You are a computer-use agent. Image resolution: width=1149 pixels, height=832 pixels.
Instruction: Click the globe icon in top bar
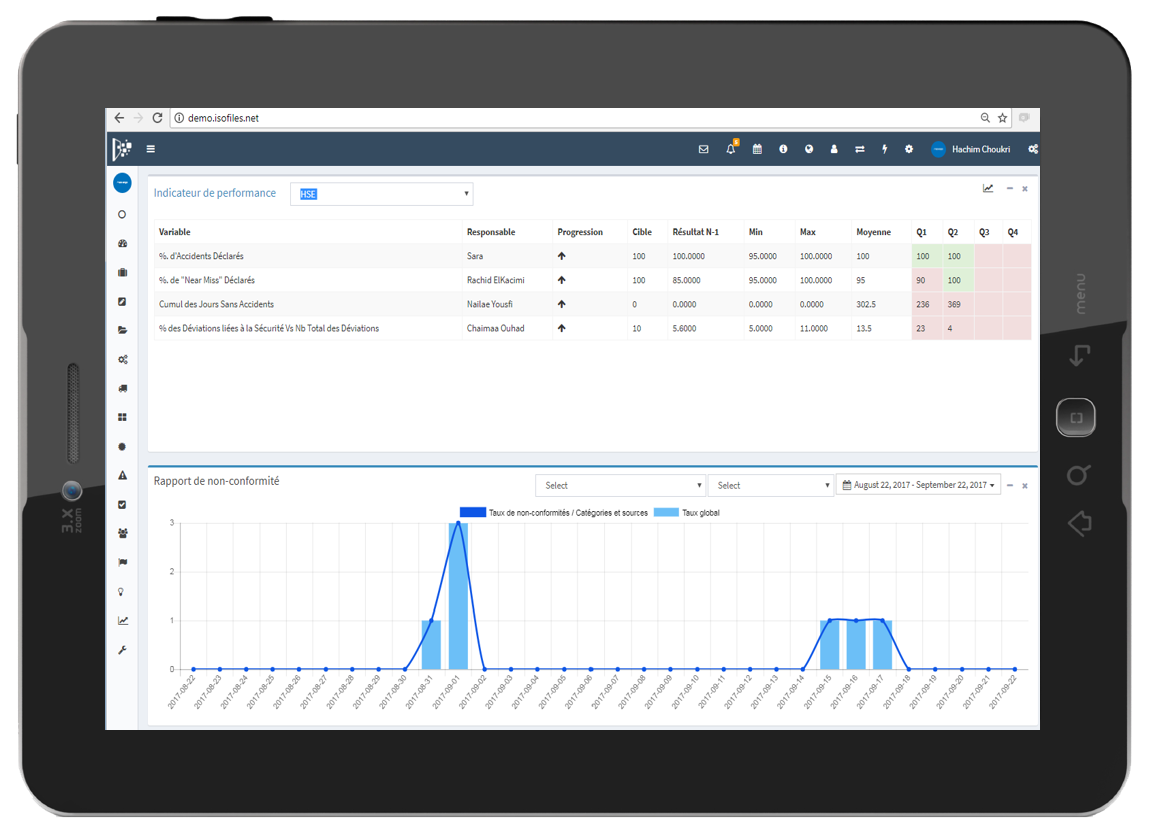pos(809,149)
